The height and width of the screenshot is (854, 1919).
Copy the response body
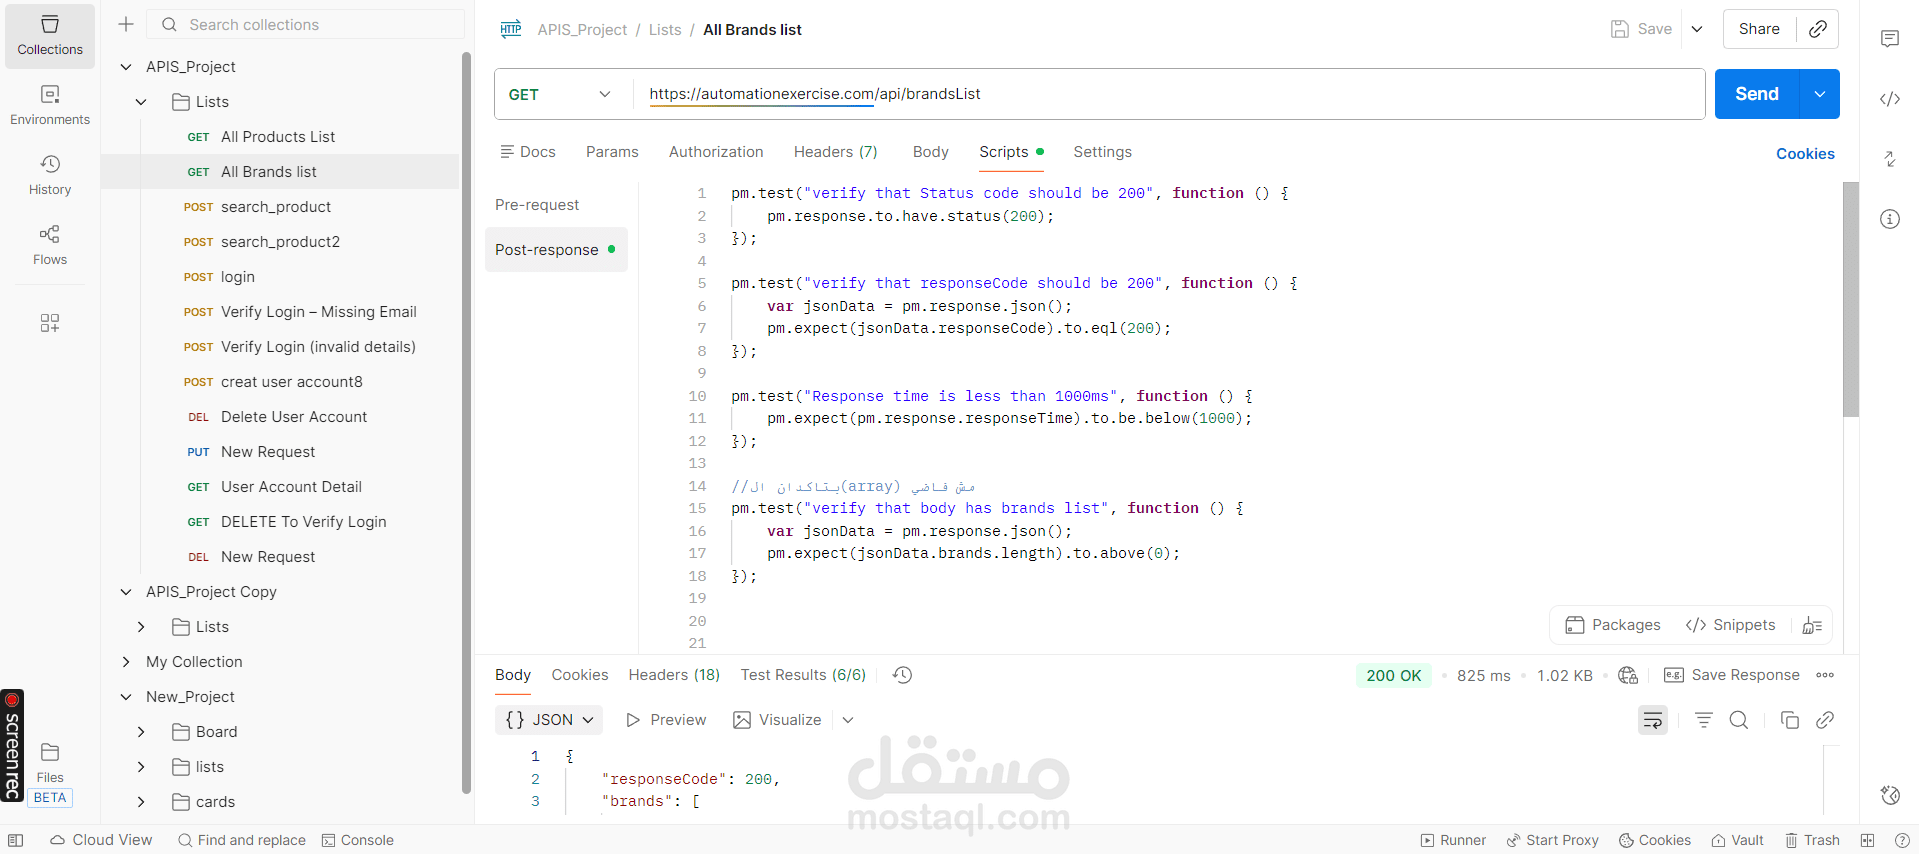tap(1790, 720)
